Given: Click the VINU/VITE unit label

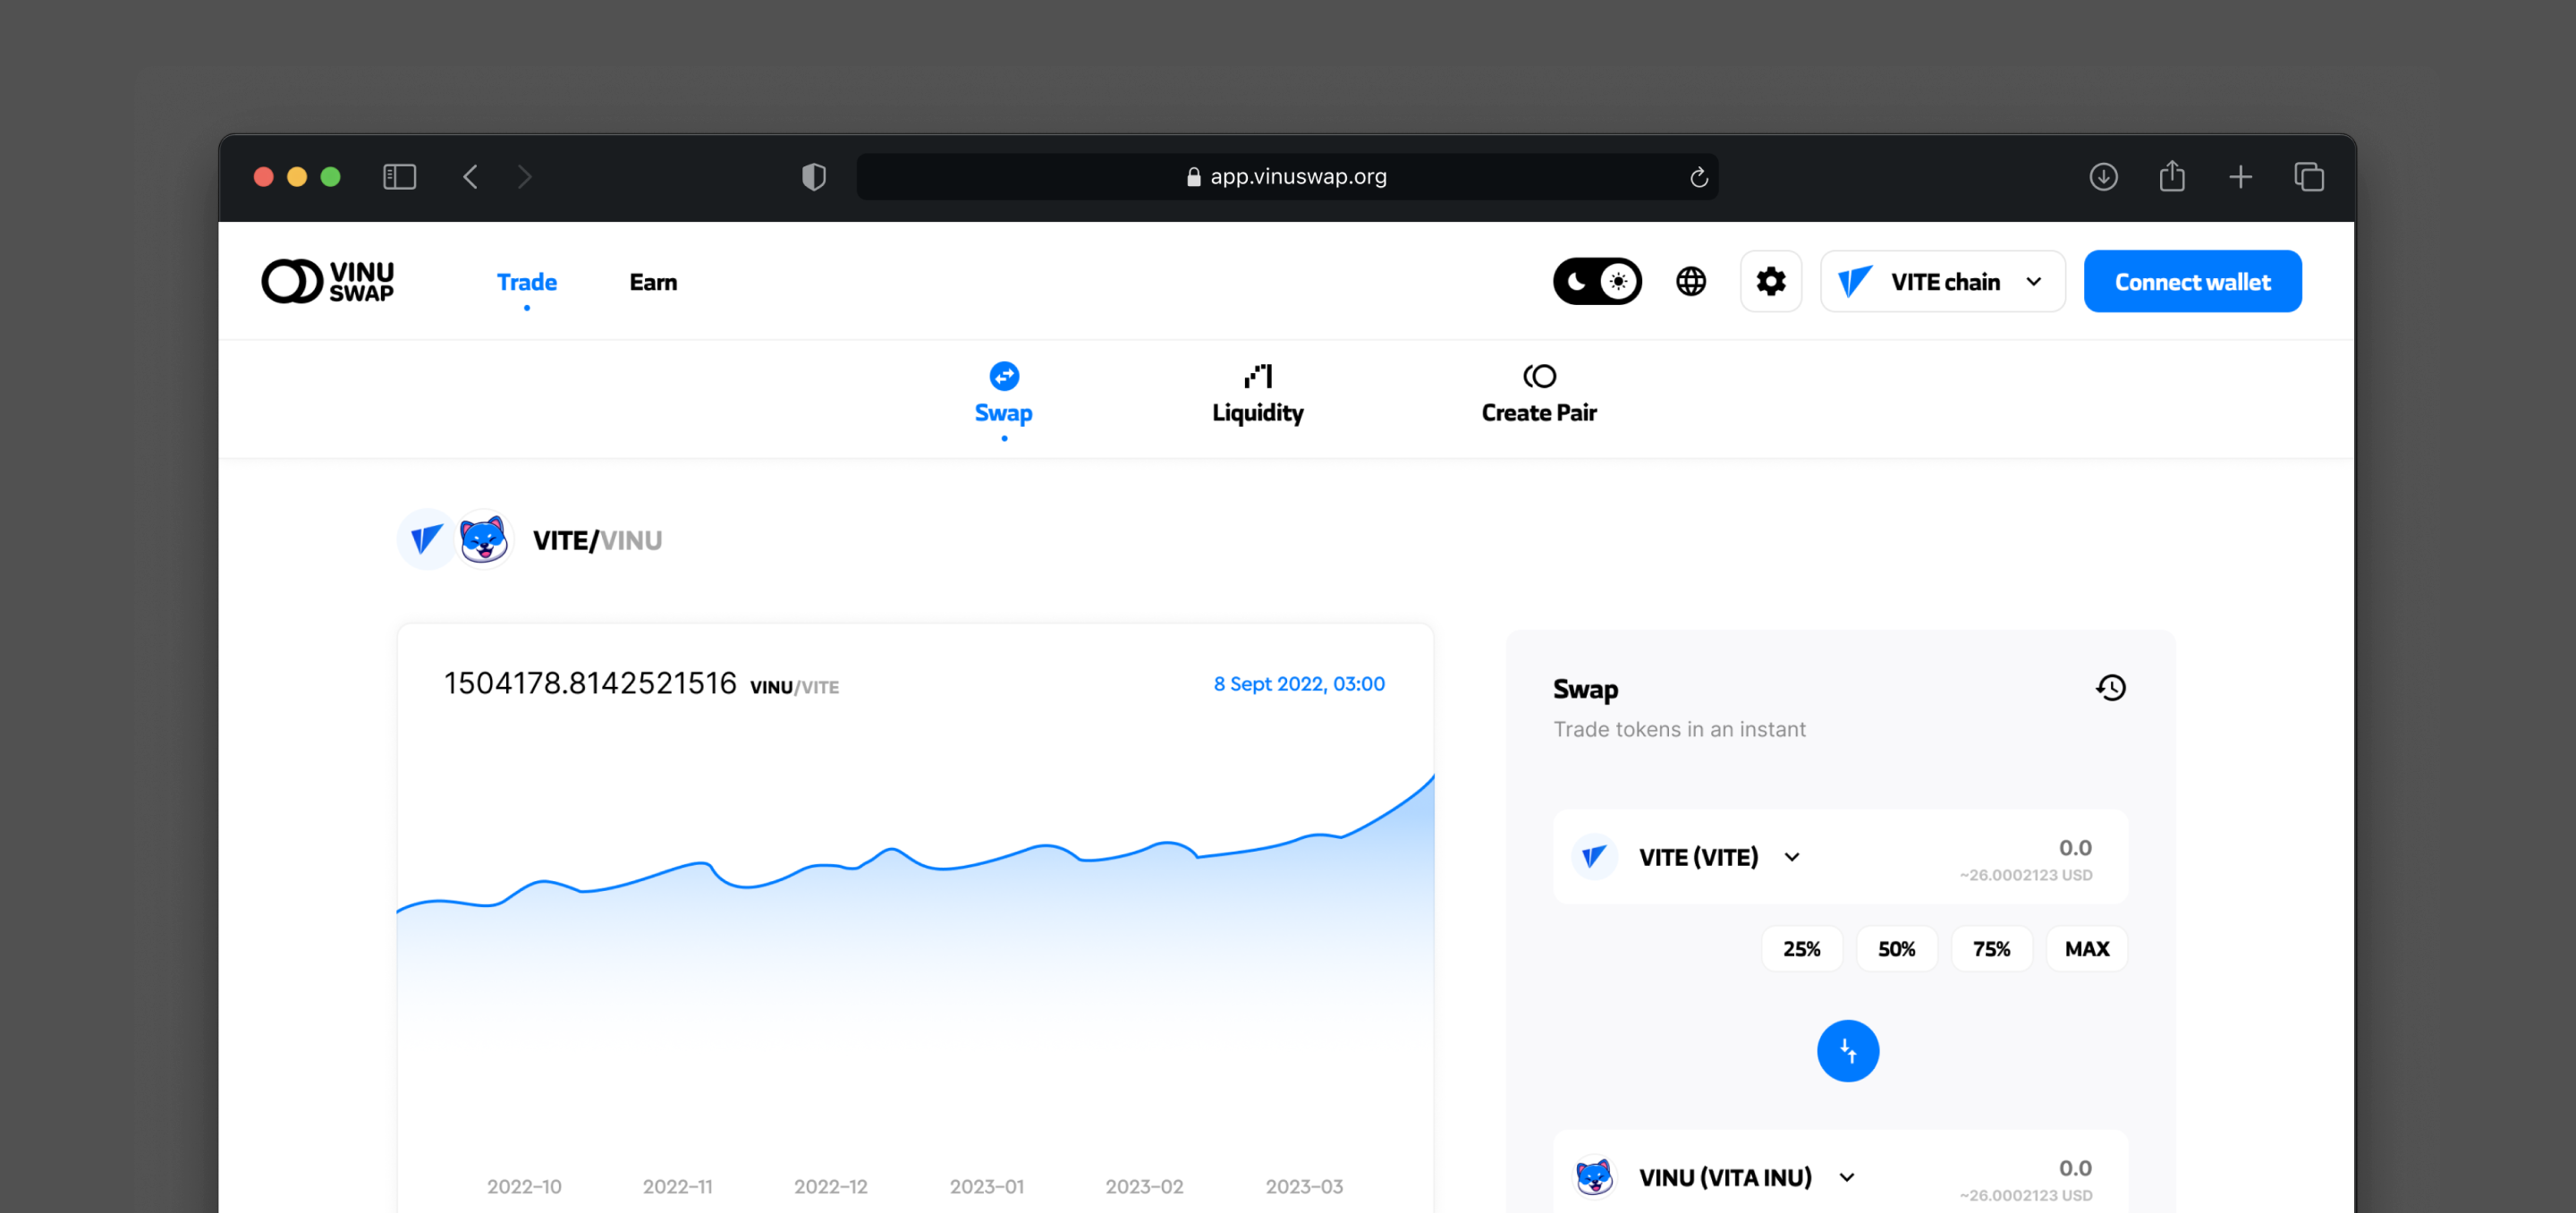Looking at the screenshot, I should pos(794,687).
